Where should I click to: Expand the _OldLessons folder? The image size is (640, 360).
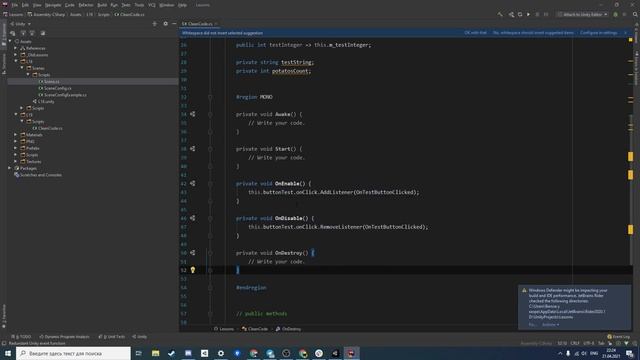(16, 55)
